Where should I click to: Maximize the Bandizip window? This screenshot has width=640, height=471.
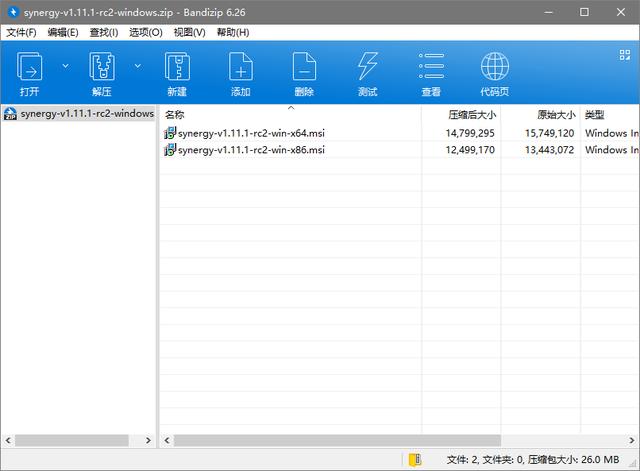(x=584, y=12)
